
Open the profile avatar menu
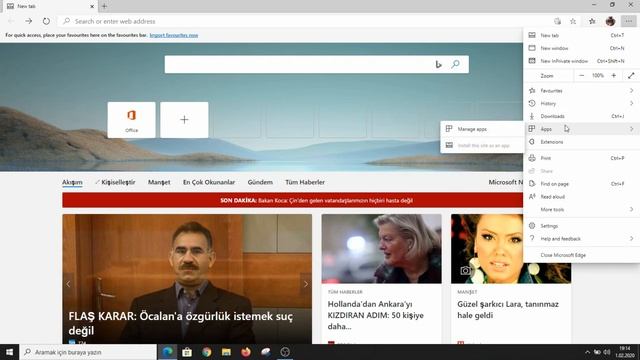pyautogui.click(x=610, y=21)
